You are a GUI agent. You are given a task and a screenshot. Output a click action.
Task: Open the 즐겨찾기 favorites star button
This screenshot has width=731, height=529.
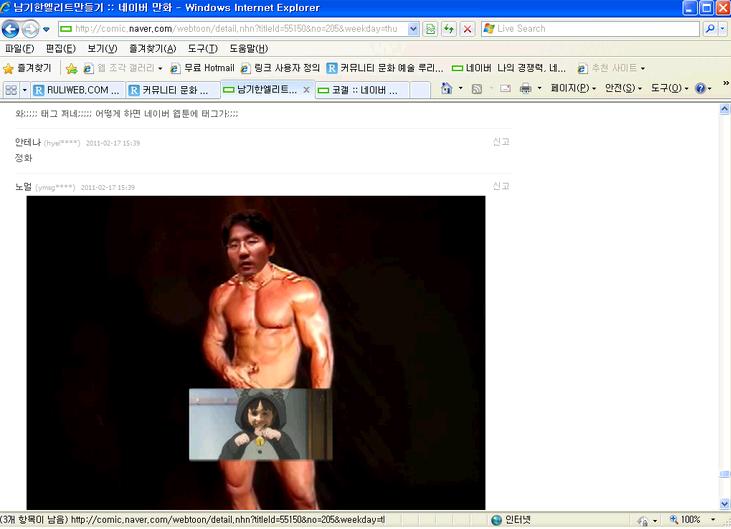[x=27, y=68]
